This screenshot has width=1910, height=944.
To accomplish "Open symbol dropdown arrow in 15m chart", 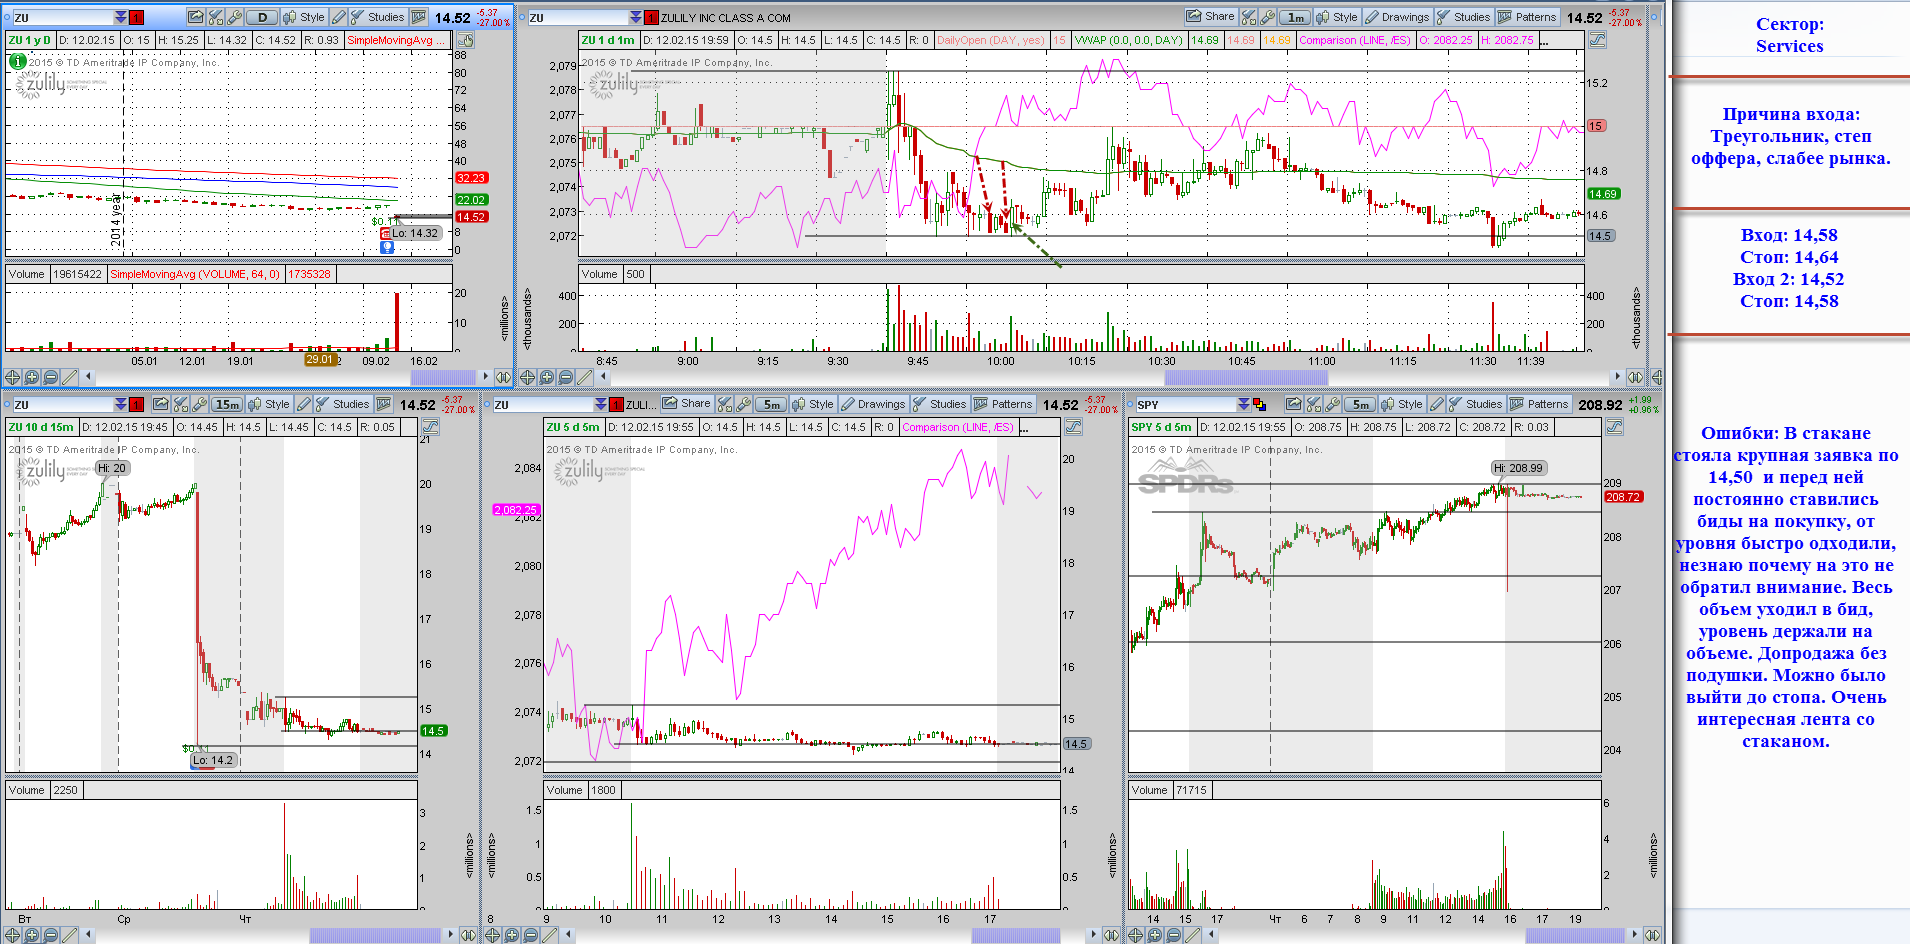I will (x=121, y=404).
